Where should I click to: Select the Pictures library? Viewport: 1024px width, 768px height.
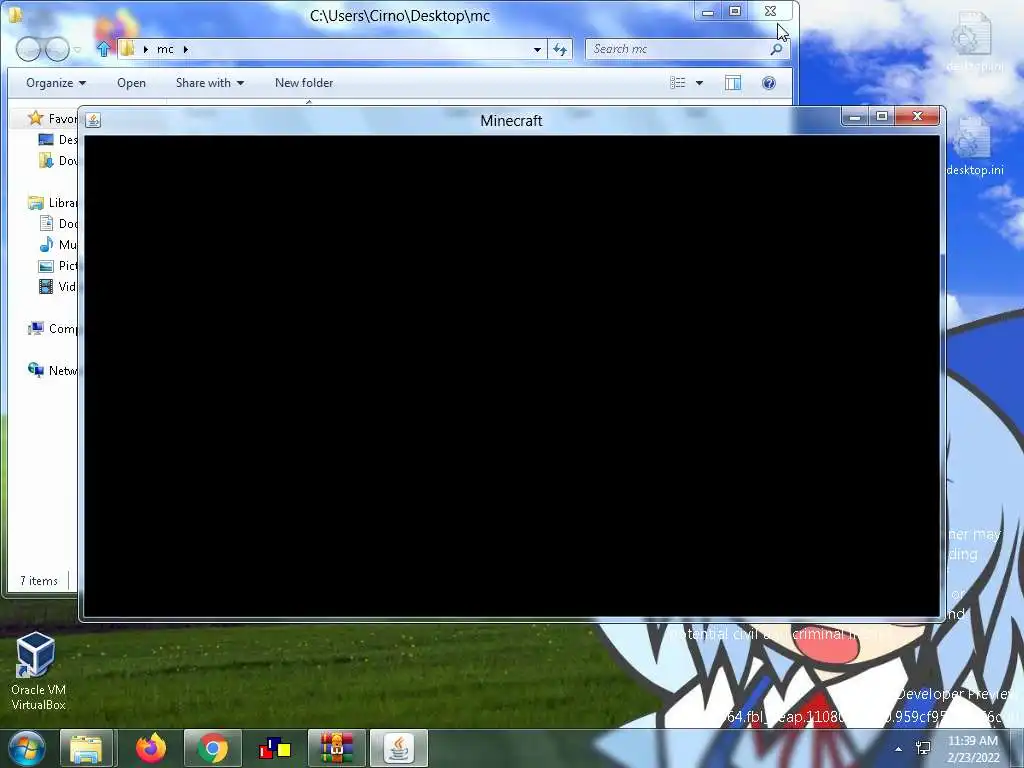[58, 265]
